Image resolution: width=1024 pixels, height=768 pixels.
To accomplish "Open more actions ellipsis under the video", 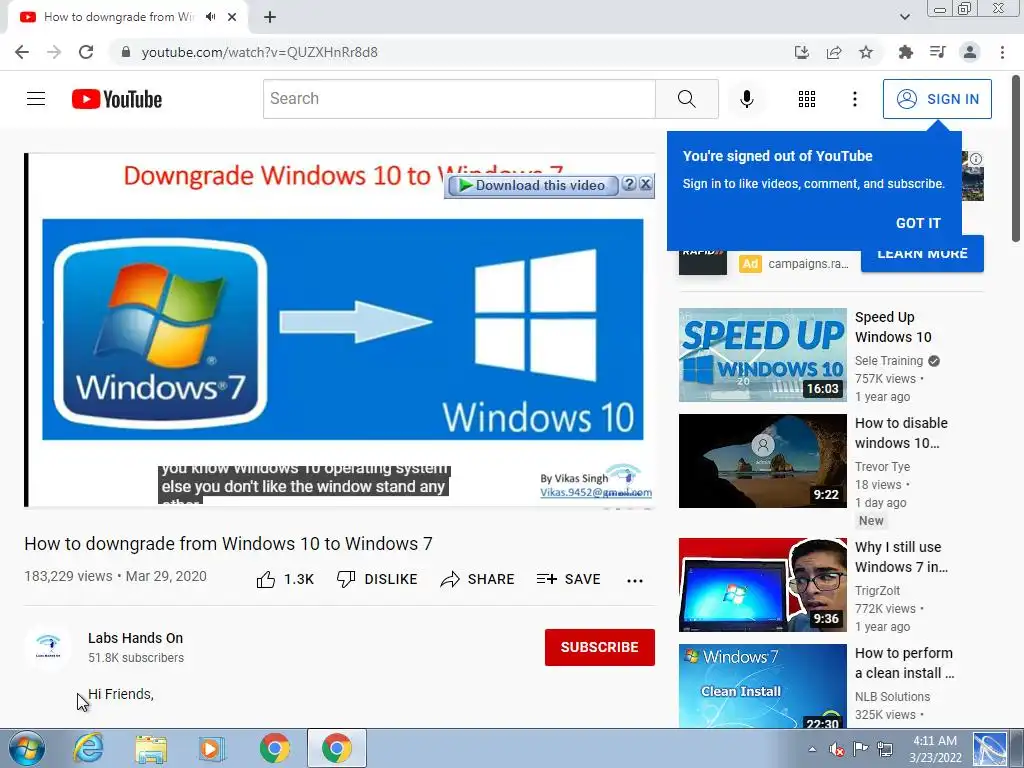I will [635, 581].
